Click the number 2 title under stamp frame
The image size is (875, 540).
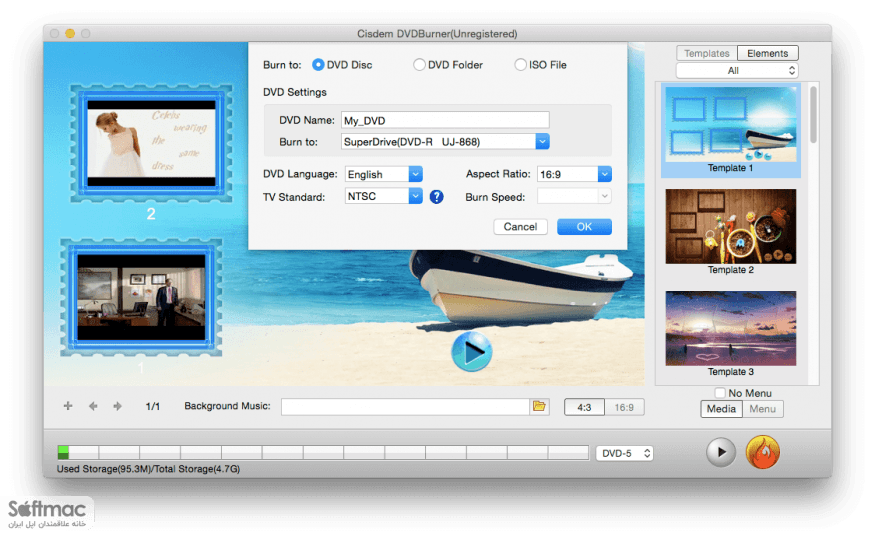tap(151, 214)
